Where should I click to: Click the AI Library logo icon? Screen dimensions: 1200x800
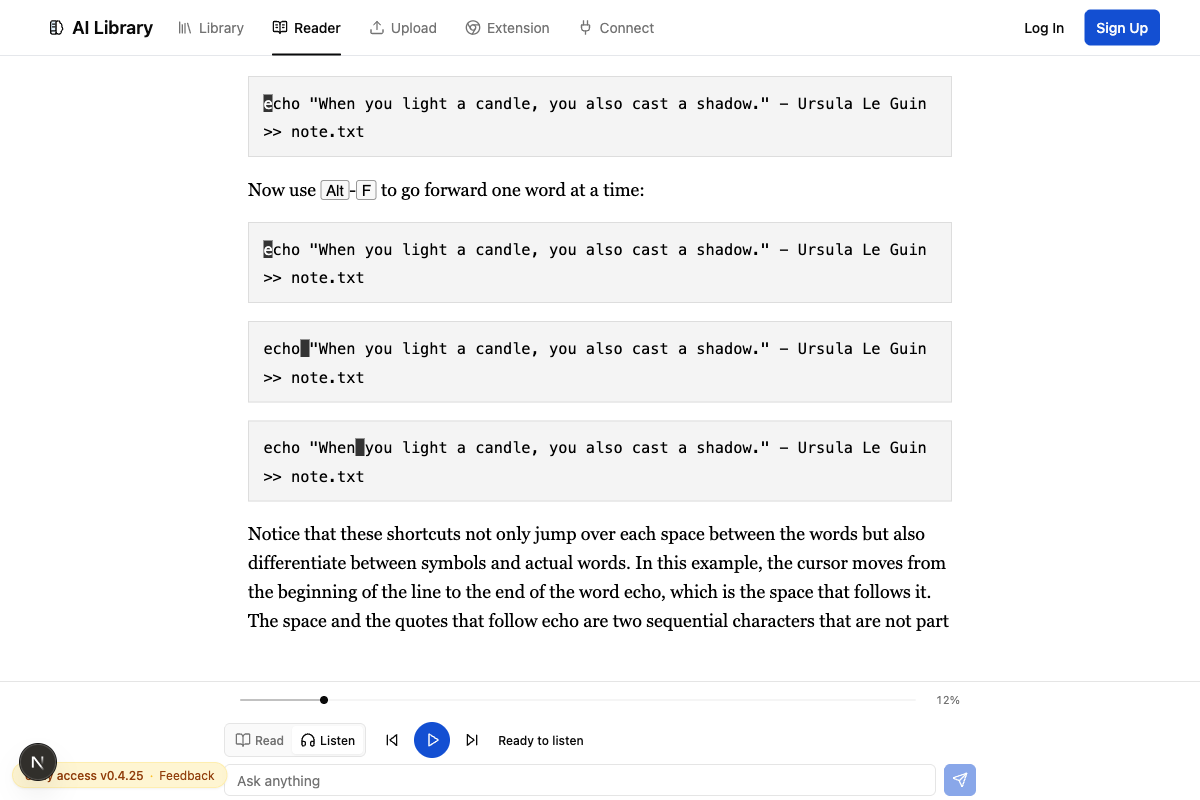(x=56, y=28)
